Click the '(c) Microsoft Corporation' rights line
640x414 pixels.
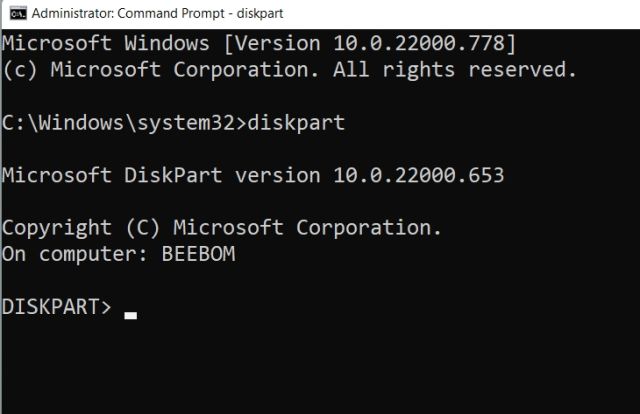290,70
